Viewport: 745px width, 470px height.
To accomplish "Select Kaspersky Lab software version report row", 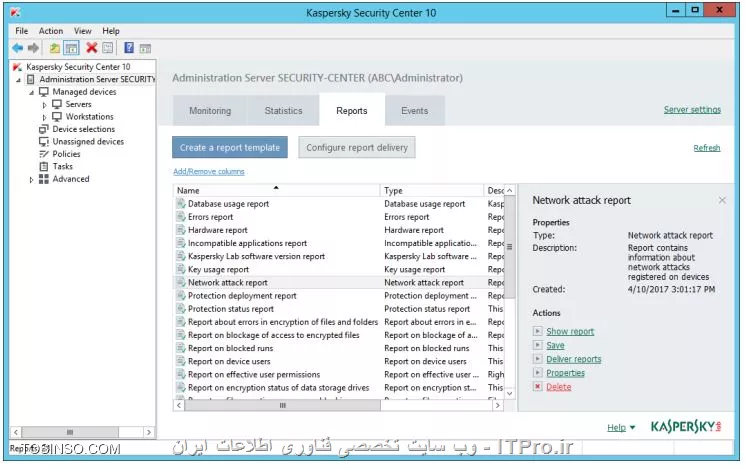I will point(338,256).
